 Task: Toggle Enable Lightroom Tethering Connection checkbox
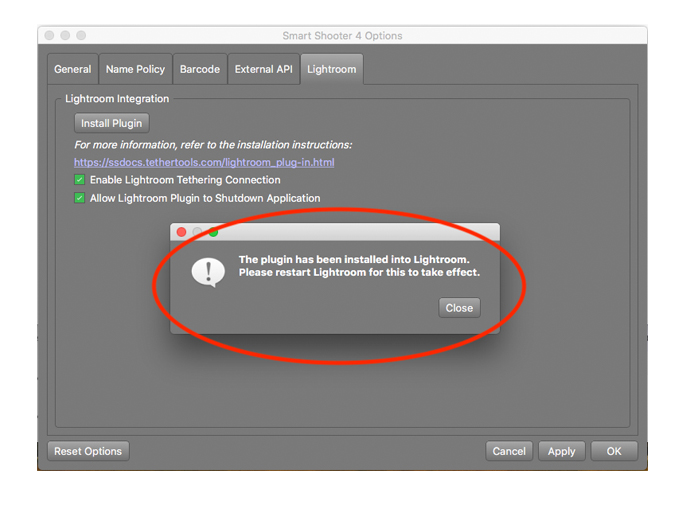pyautogui.click(x=79, y=180)
